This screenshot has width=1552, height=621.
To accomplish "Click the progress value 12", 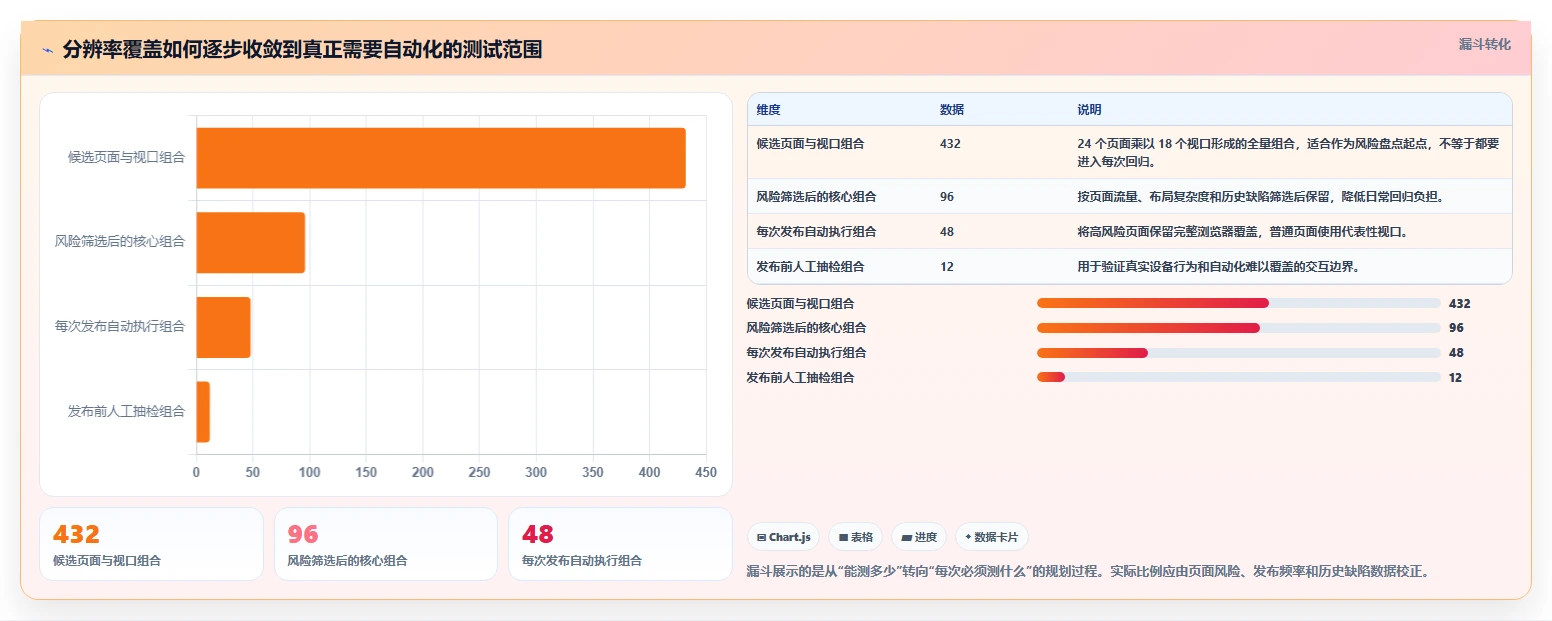I will point(1455,377).
